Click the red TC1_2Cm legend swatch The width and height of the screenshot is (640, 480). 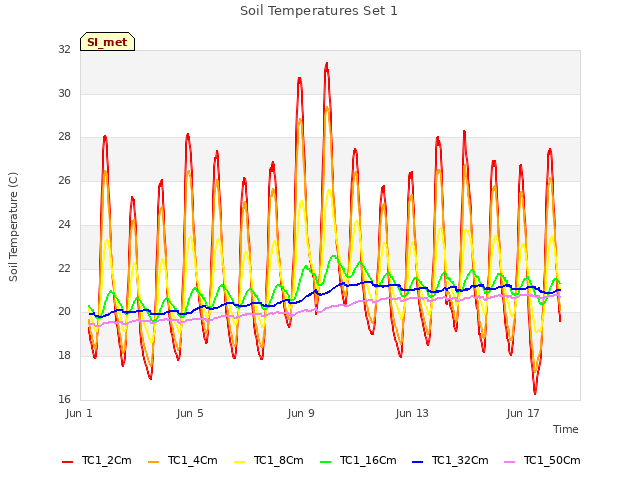[x=67, y=462]
